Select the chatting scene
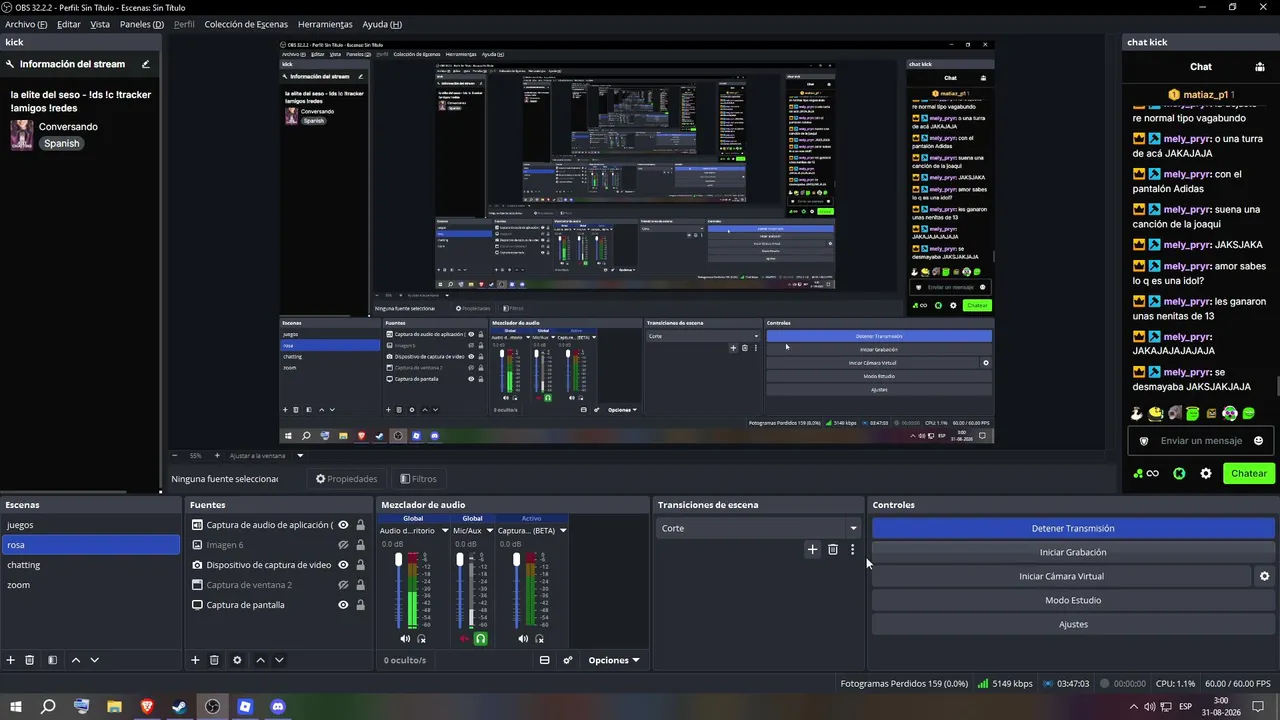 tap(91, 565)
